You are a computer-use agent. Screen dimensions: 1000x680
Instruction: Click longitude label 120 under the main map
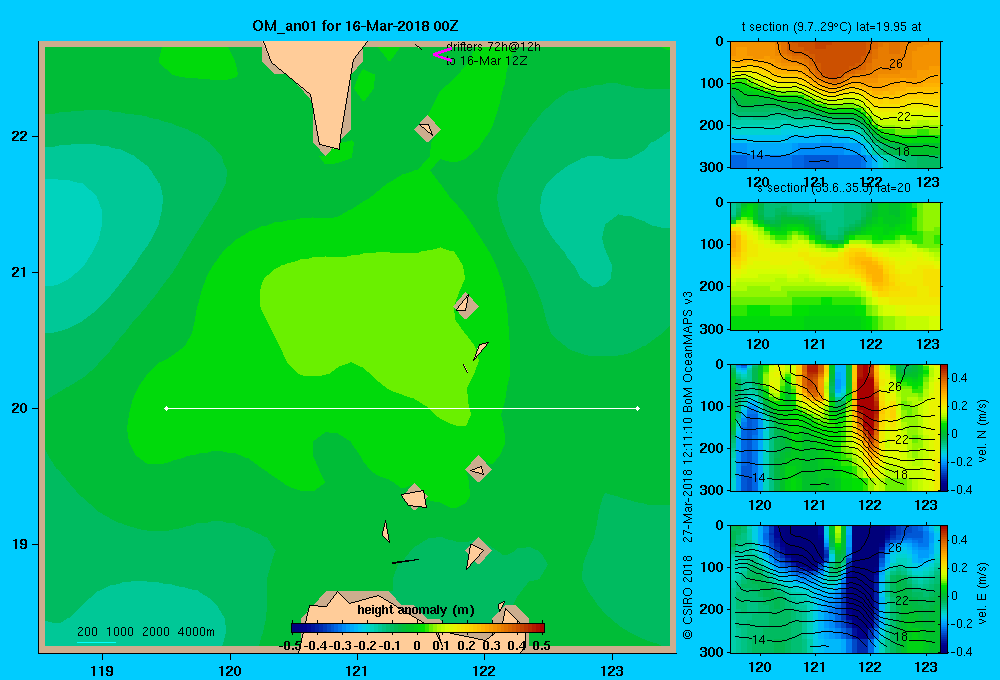point(230,670)
